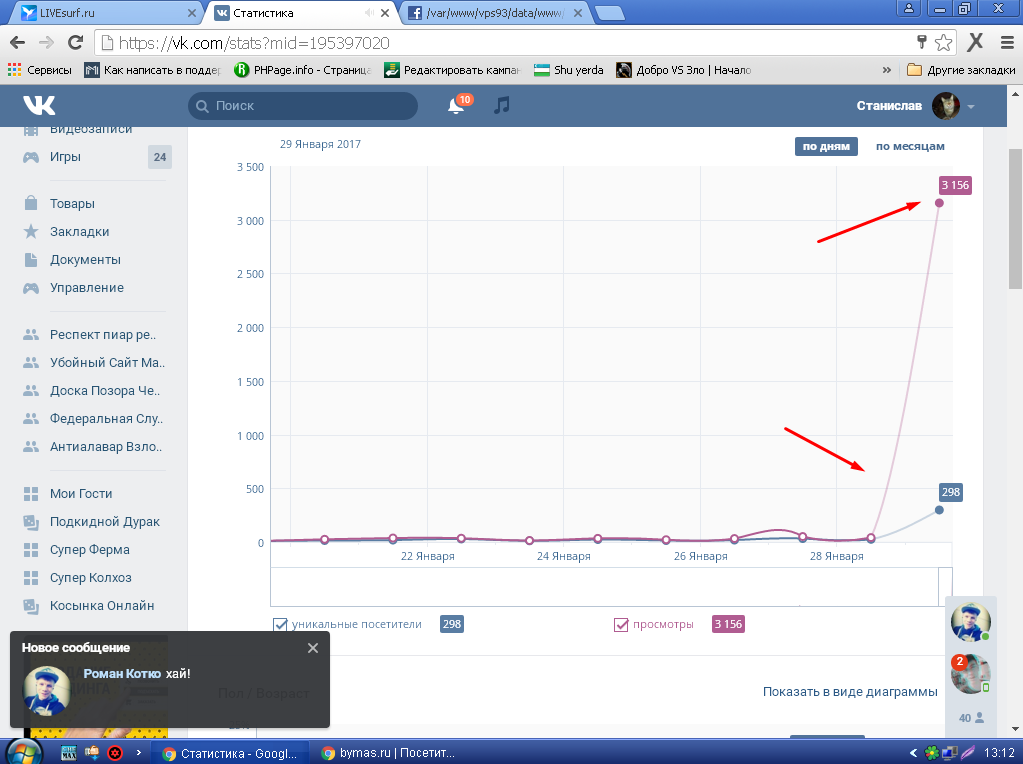1023x764 pixels.
Task: Open Товары shopping bag sidebar item
Action: [72, 204]
